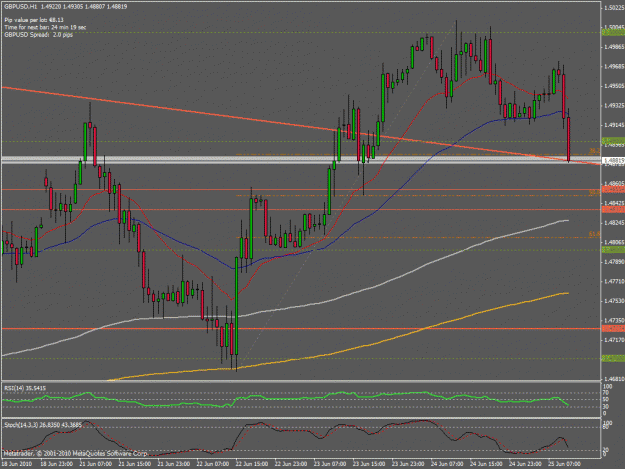The height and width of the screenshot is (469, 625).
Task: Click the 1.49685 price axis label
Action: [x=614, y=66]
